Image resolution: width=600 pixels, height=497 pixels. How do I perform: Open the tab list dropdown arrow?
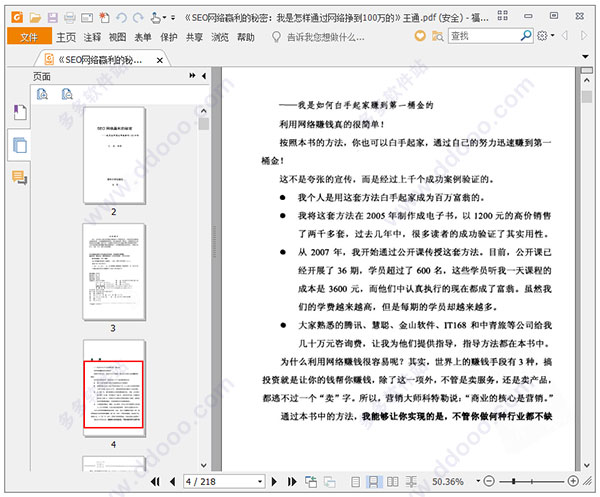[x=585, y=56]
